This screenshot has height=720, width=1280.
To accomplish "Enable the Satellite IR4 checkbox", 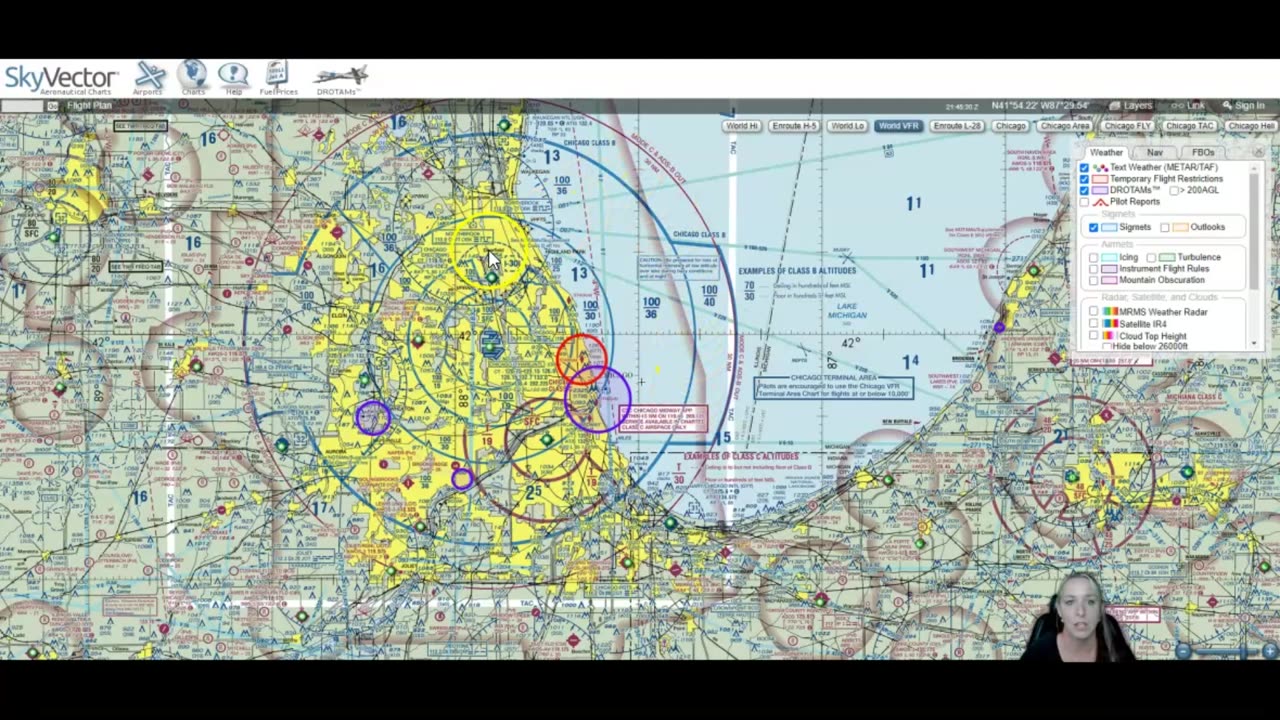I will (1093, 324).
